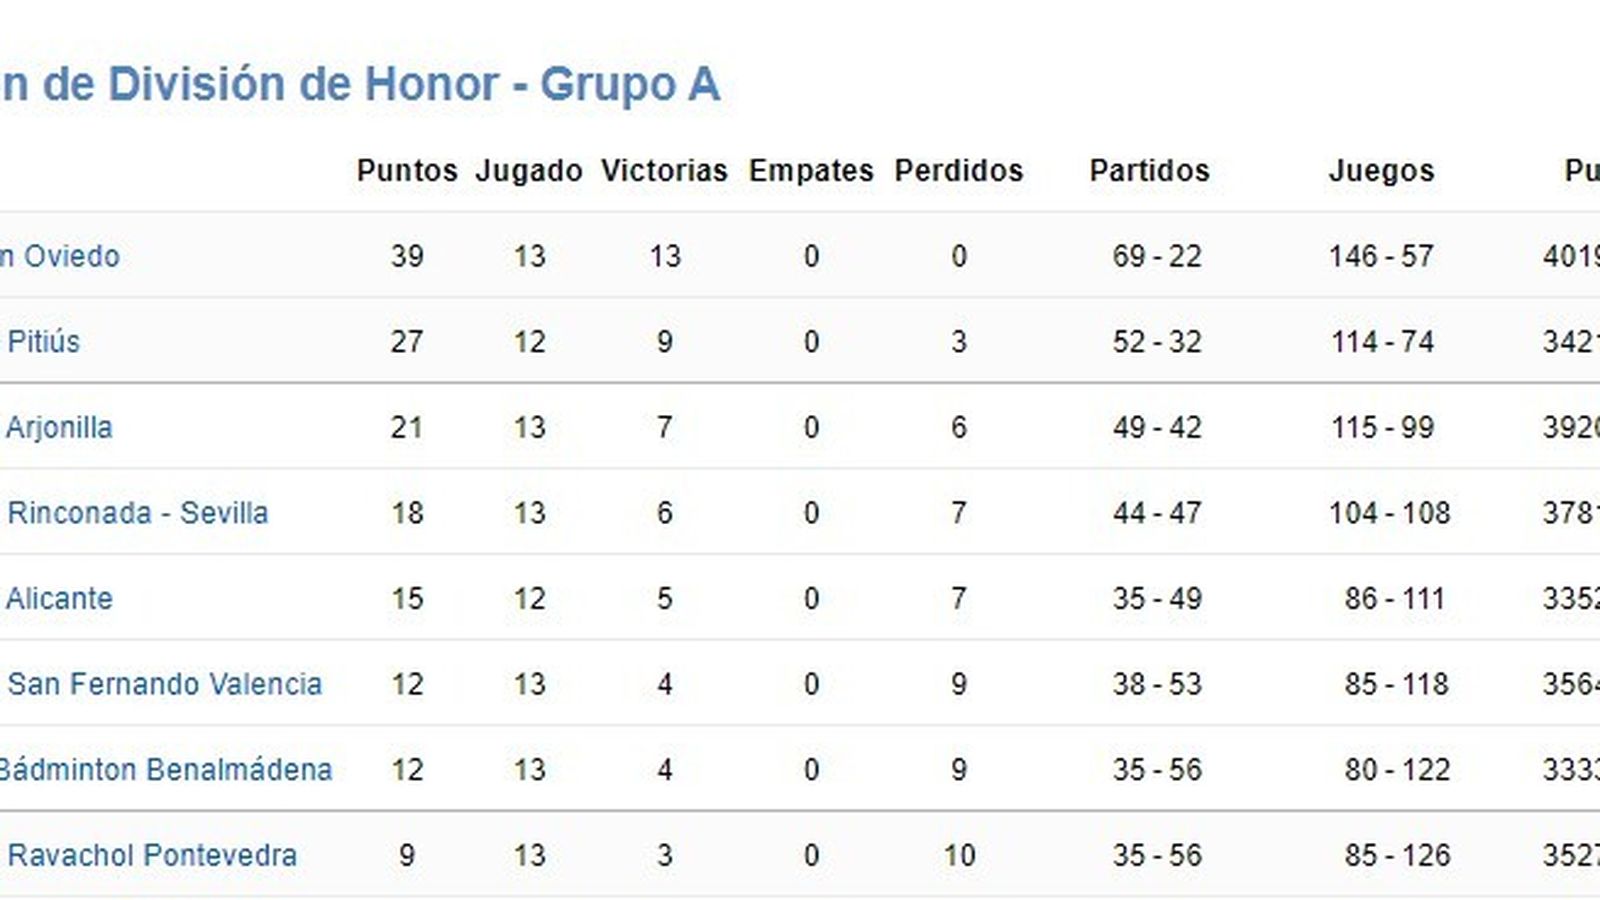This screenshot has width=1600, height=900.
Task: Click the Jugado column header
Action: click(x=529, y=171)
